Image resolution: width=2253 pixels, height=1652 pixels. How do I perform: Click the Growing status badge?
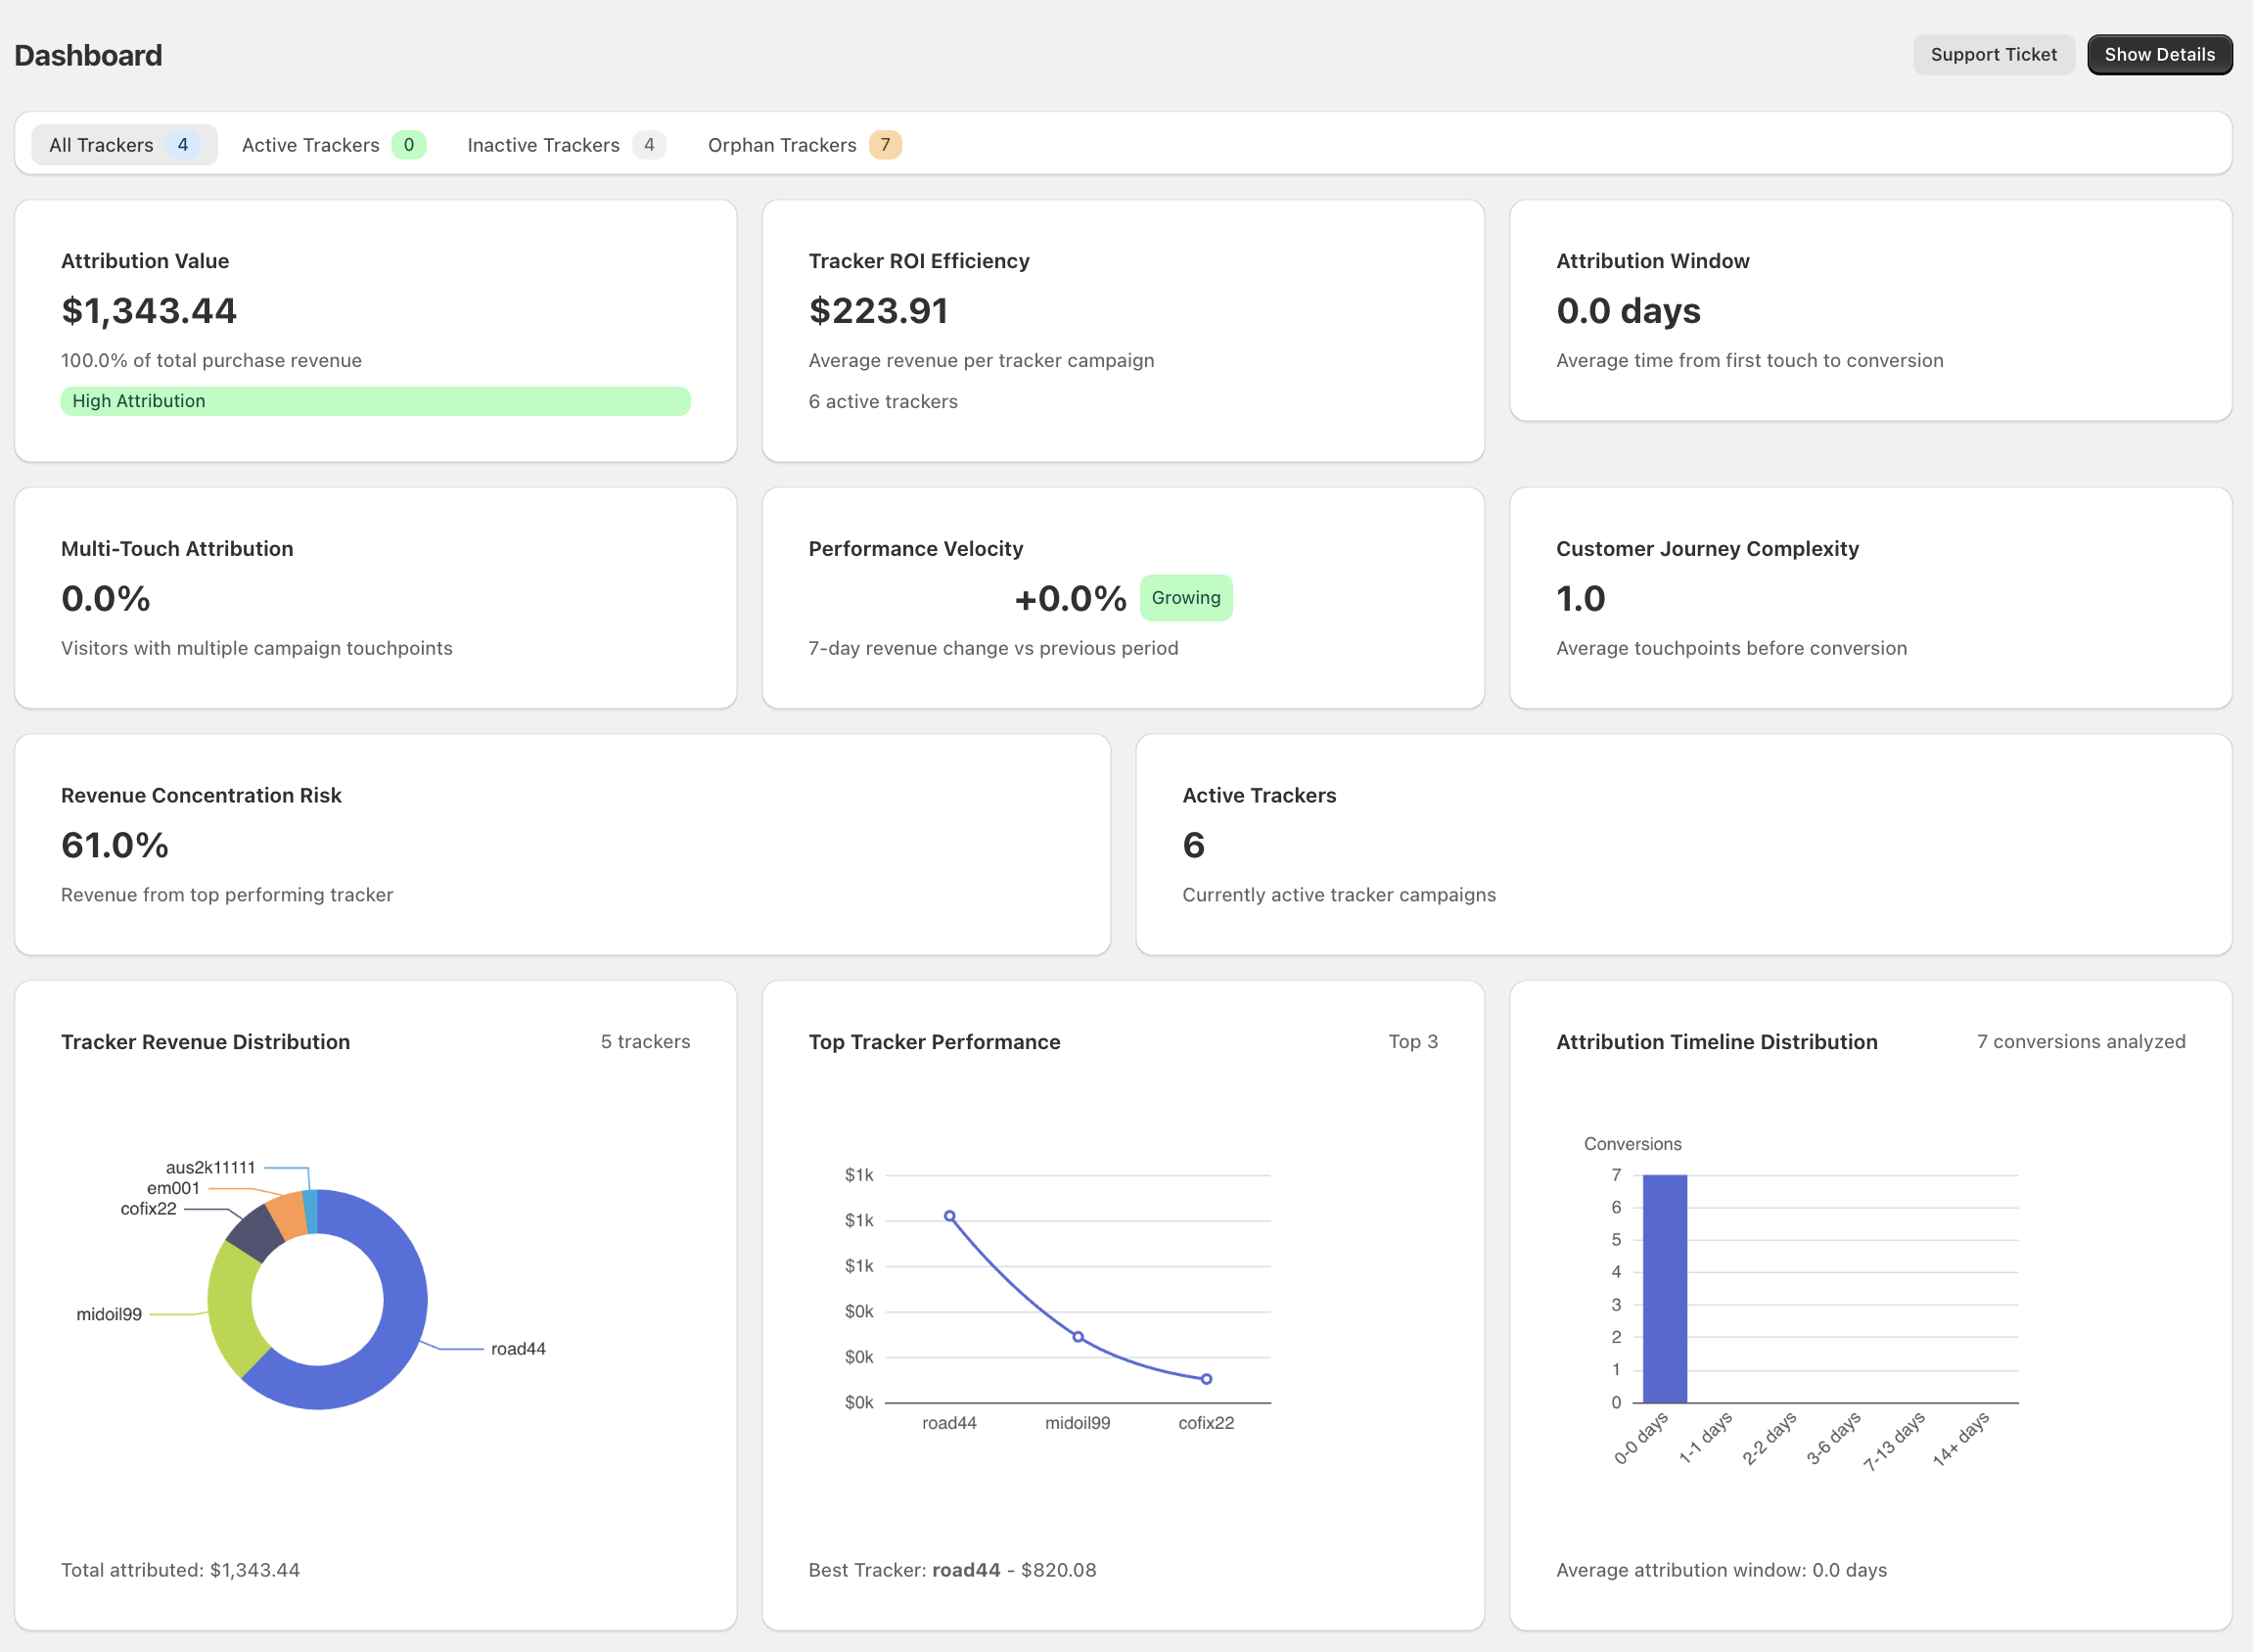[1185, 598]
